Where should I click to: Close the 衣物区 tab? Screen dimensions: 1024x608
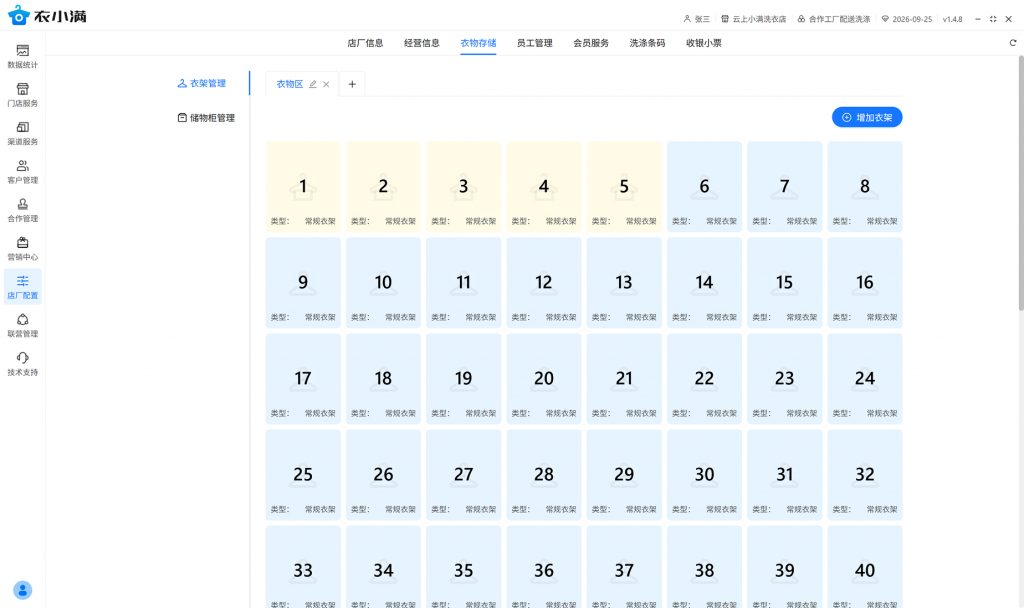[326, 85]
